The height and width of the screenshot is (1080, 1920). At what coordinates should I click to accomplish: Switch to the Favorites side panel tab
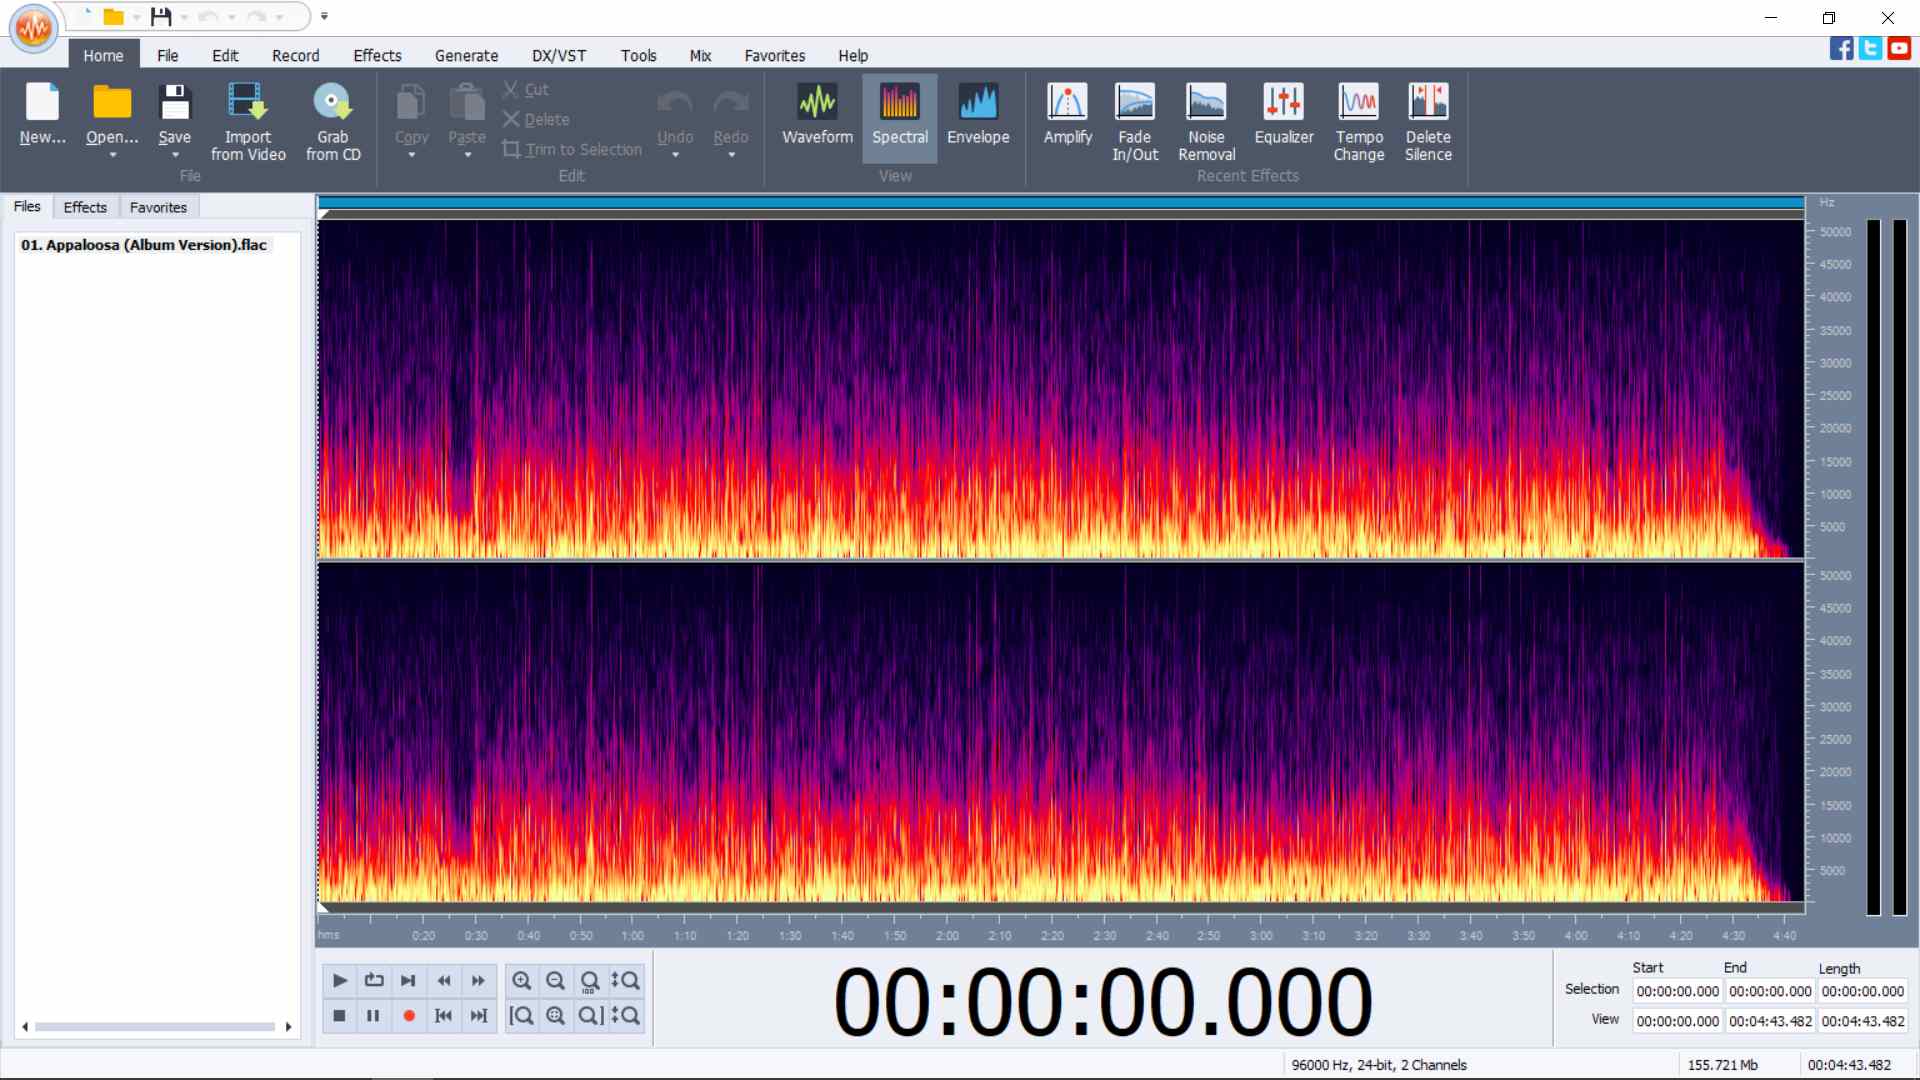coord(158,207)
